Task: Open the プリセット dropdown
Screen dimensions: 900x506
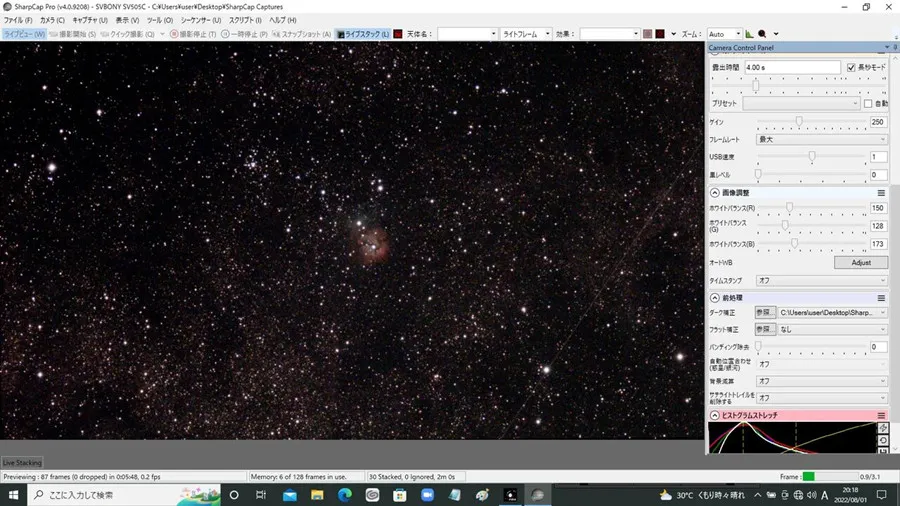Action: coord(801,104)
